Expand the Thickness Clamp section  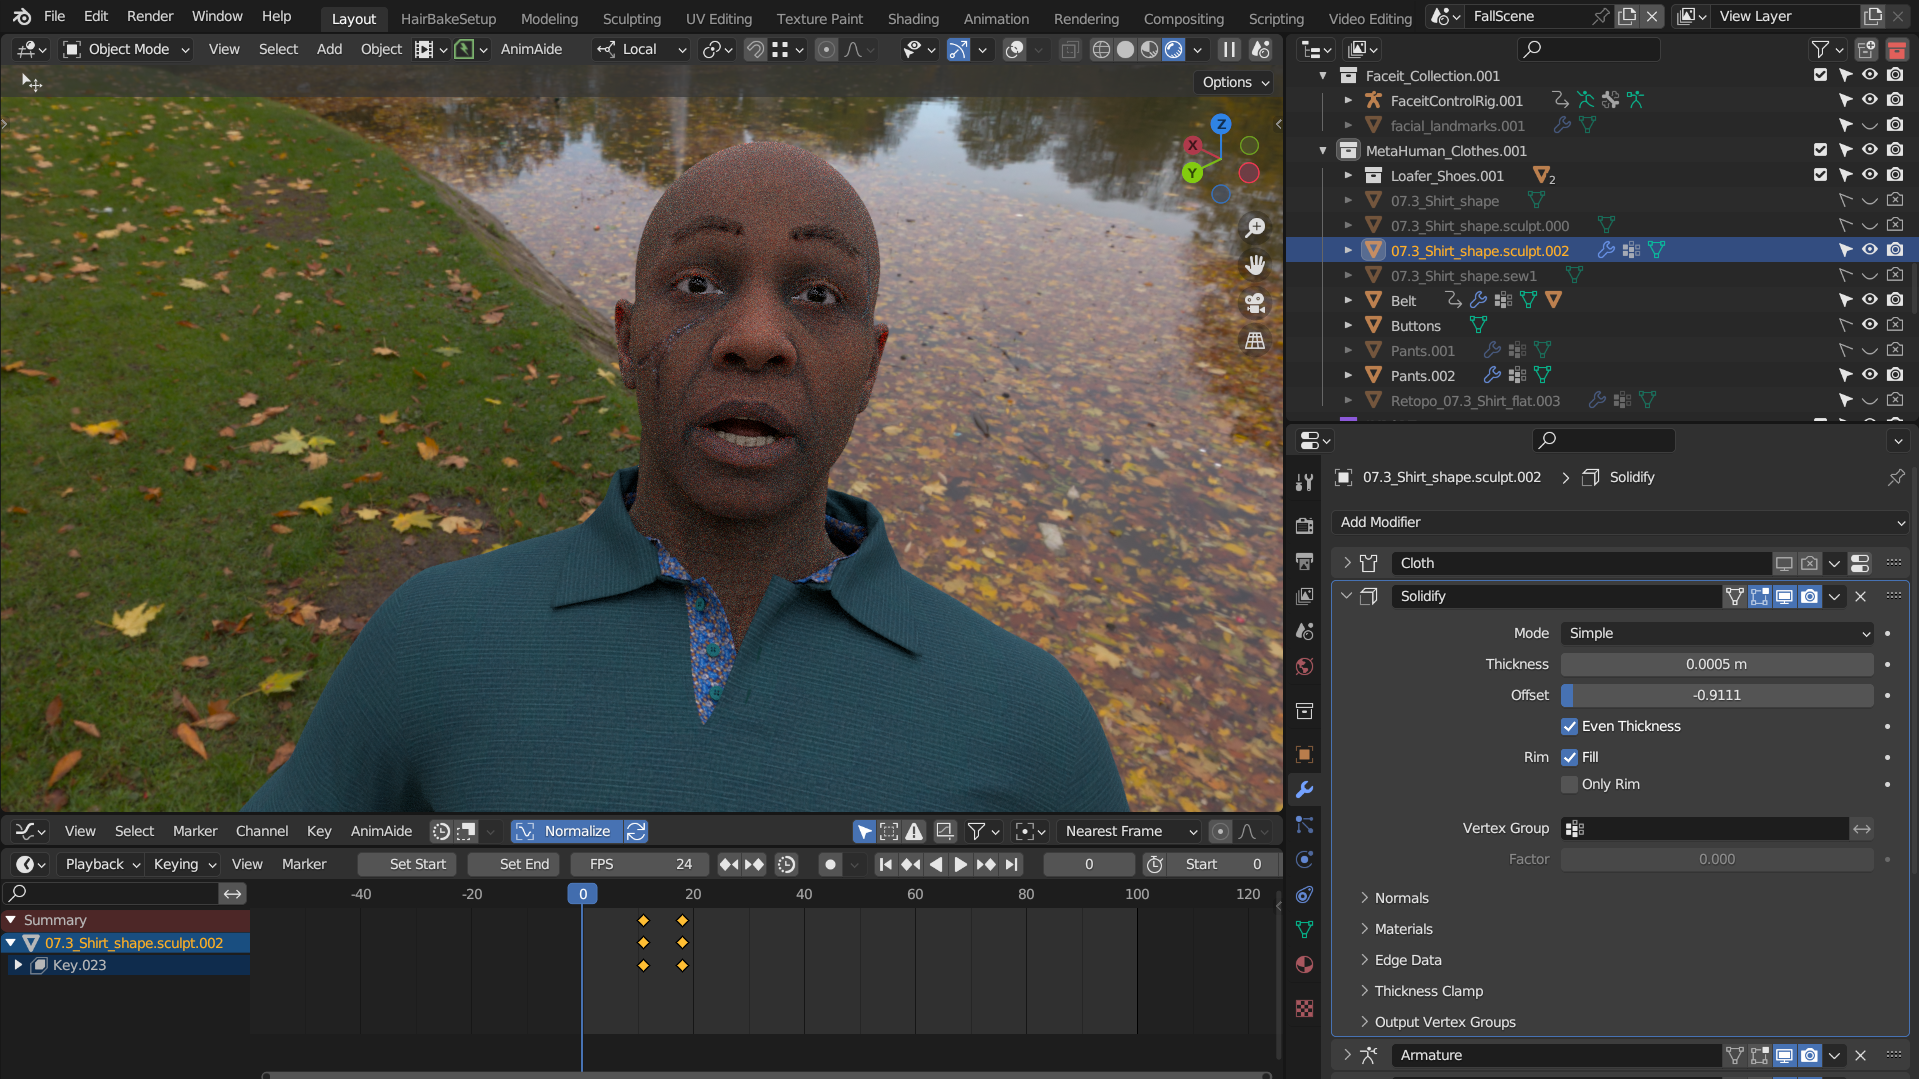tap(1428, 991)
